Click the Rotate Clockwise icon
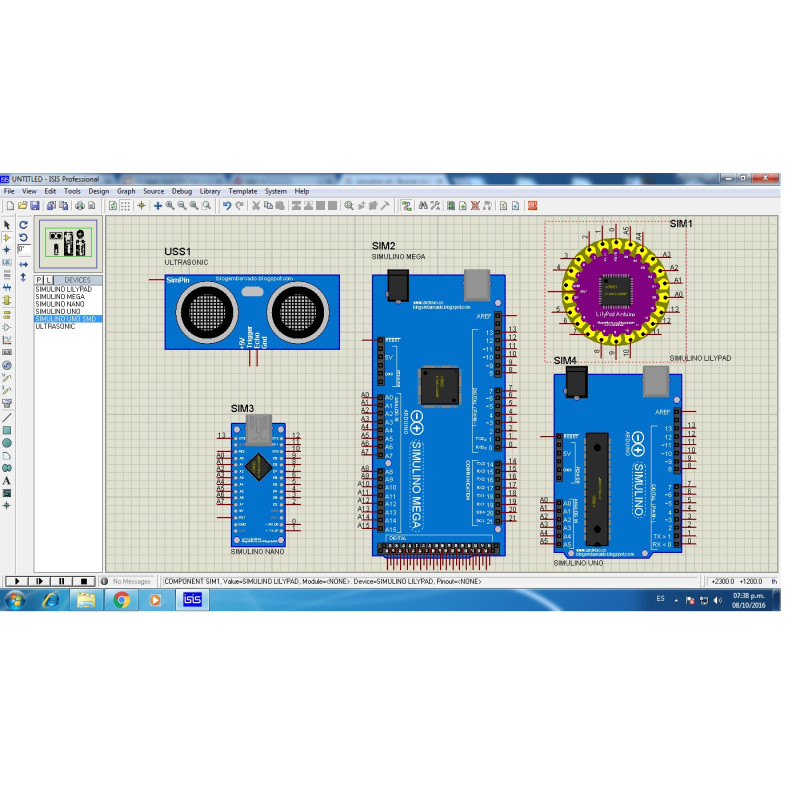 [x=23, y=225]
